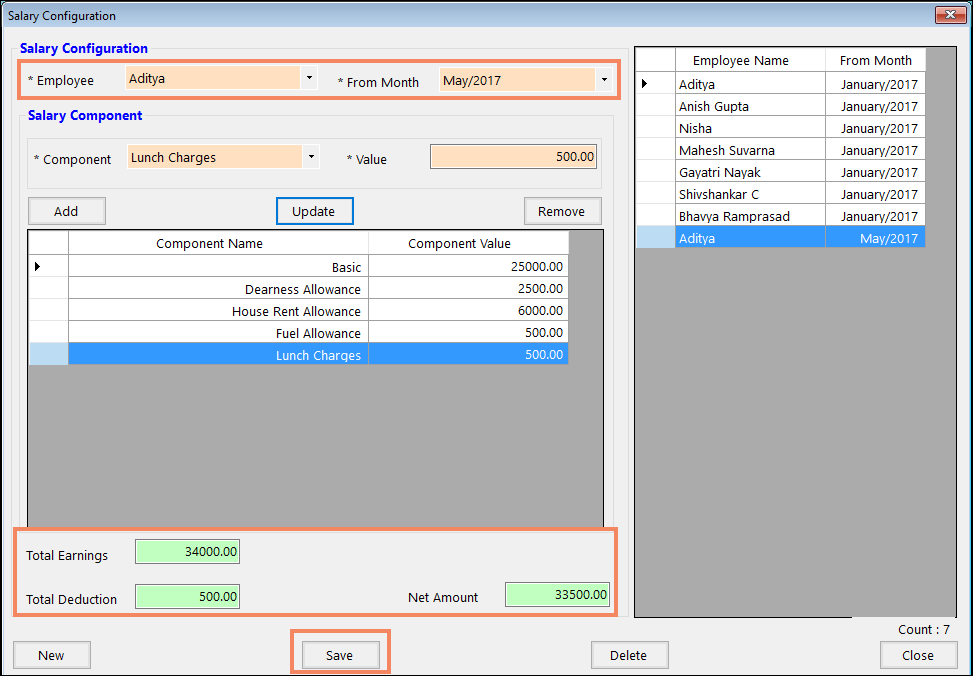
Task: Select Aditya with May/2017 entry
Action: pyautogui.click(x=781, y=238)
